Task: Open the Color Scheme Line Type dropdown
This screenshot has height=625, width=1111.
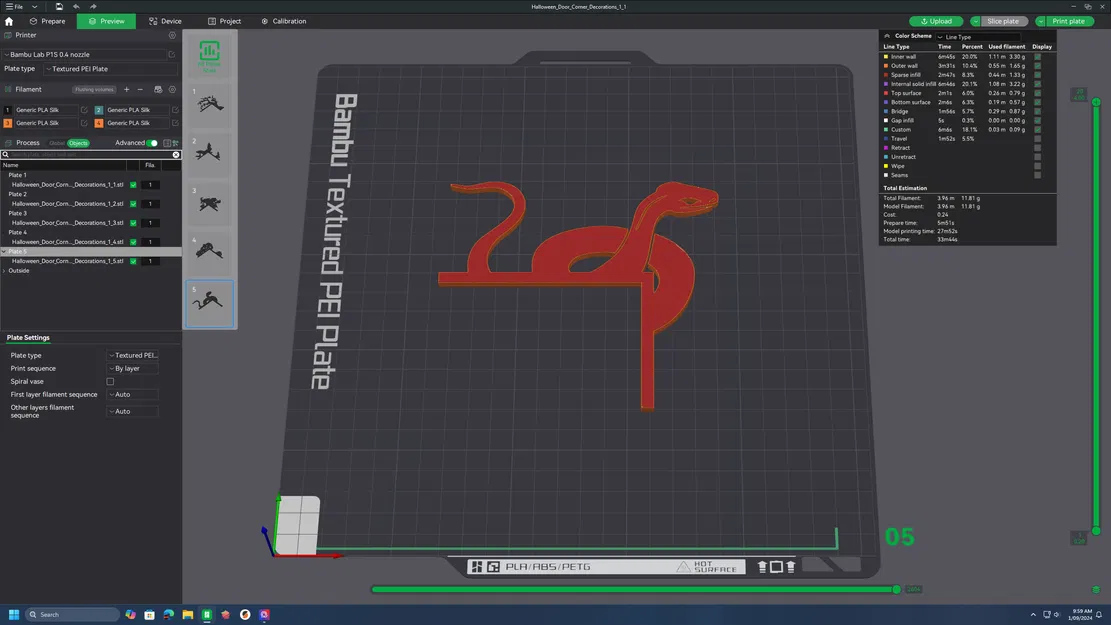Action: [x=978, y=37]
